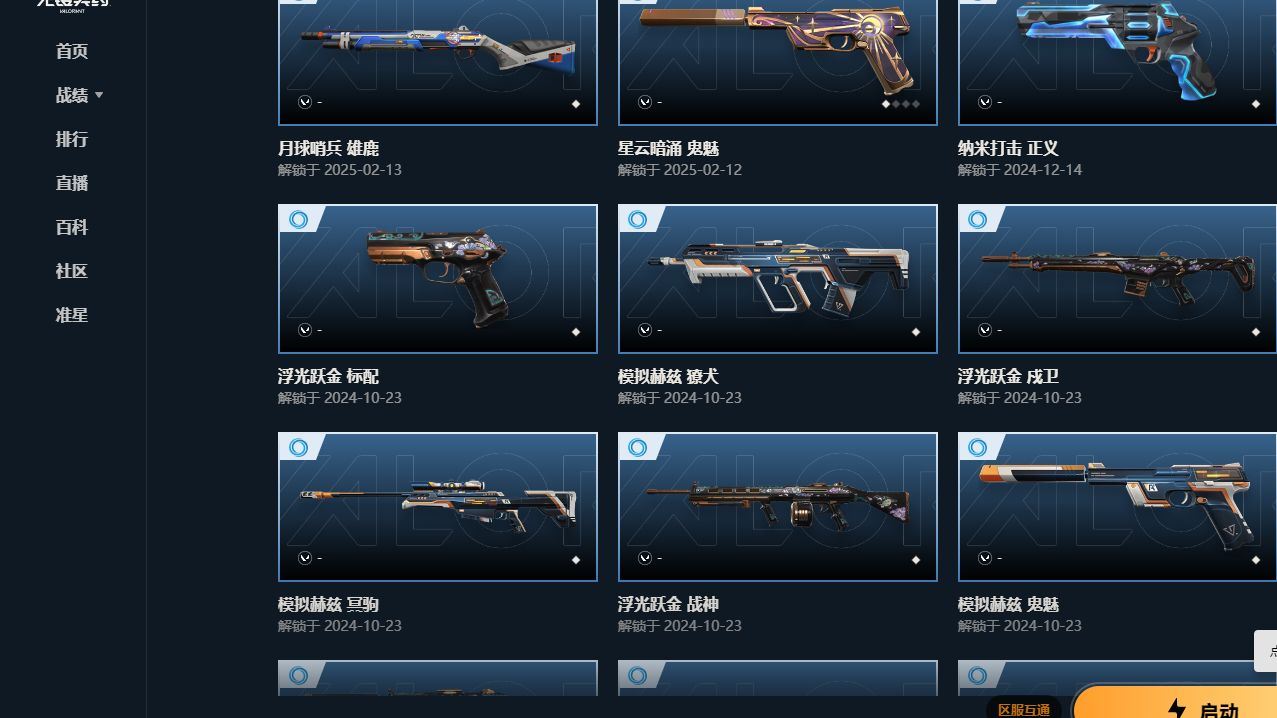1277x718 pixels.
Task: Click the blue ring badge on 浮光跃金 标配 card
Action: (298, 219)
